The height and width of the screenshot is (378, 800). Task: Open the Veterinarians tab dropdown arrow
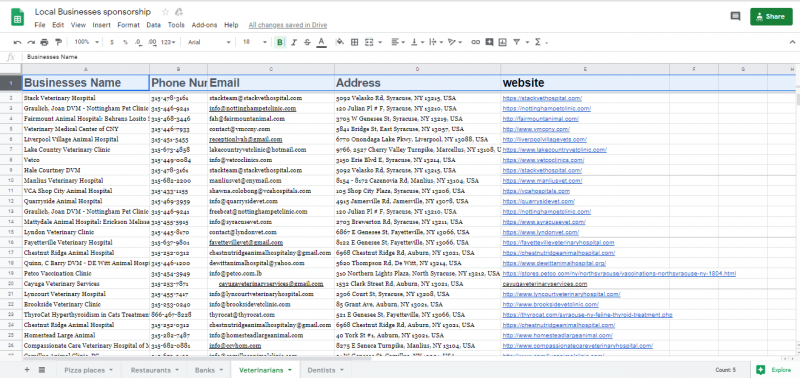[290, 370]
